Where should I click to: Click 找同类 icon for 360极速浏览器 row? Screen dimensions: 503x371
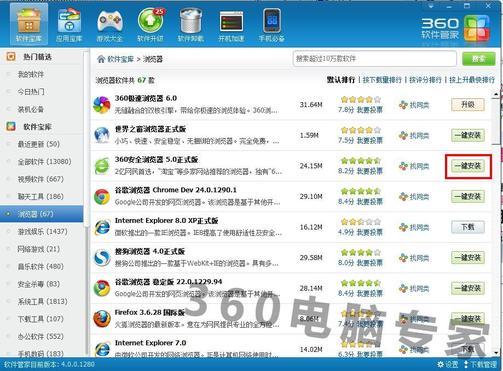pyautogui.click(x=403, y=105)
